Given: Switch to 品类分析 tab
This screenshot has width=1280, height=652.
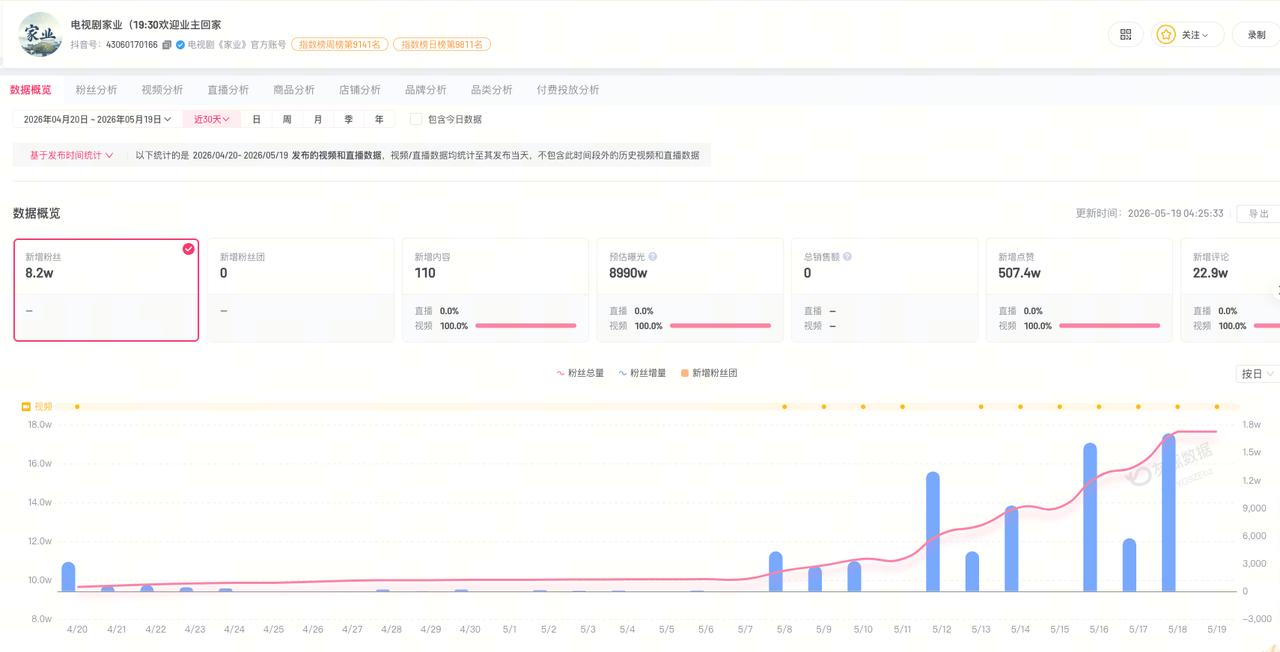Looking at the screenshot, I should click(x=492, y=90).
